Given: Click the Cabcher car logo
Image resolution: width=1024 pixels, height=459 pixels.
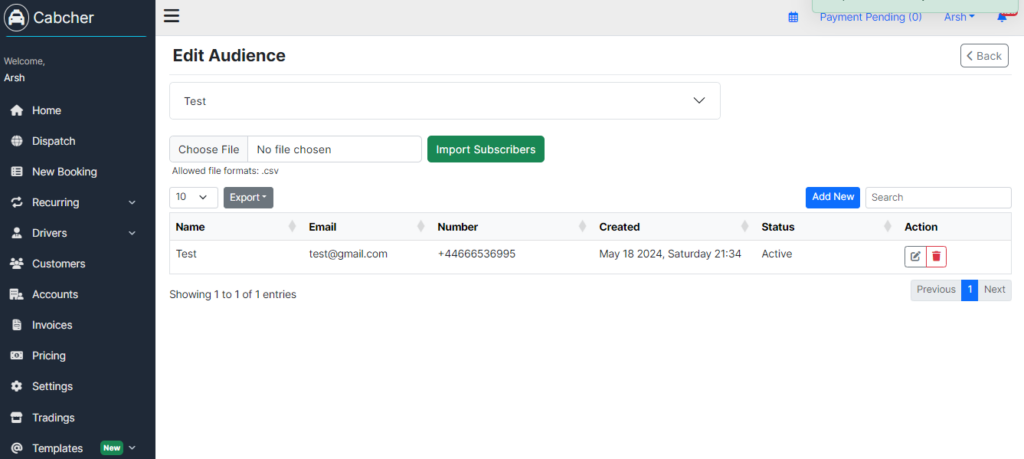Looking at the screenshot, I should tap(16, 18).
